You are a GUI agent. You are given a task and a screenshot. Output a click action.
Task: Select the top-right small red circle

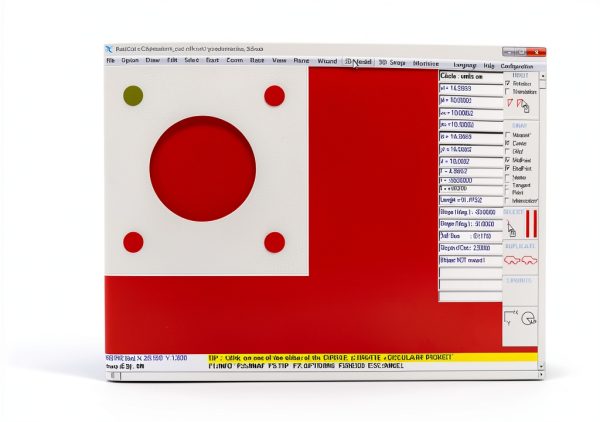coord(274,96)
